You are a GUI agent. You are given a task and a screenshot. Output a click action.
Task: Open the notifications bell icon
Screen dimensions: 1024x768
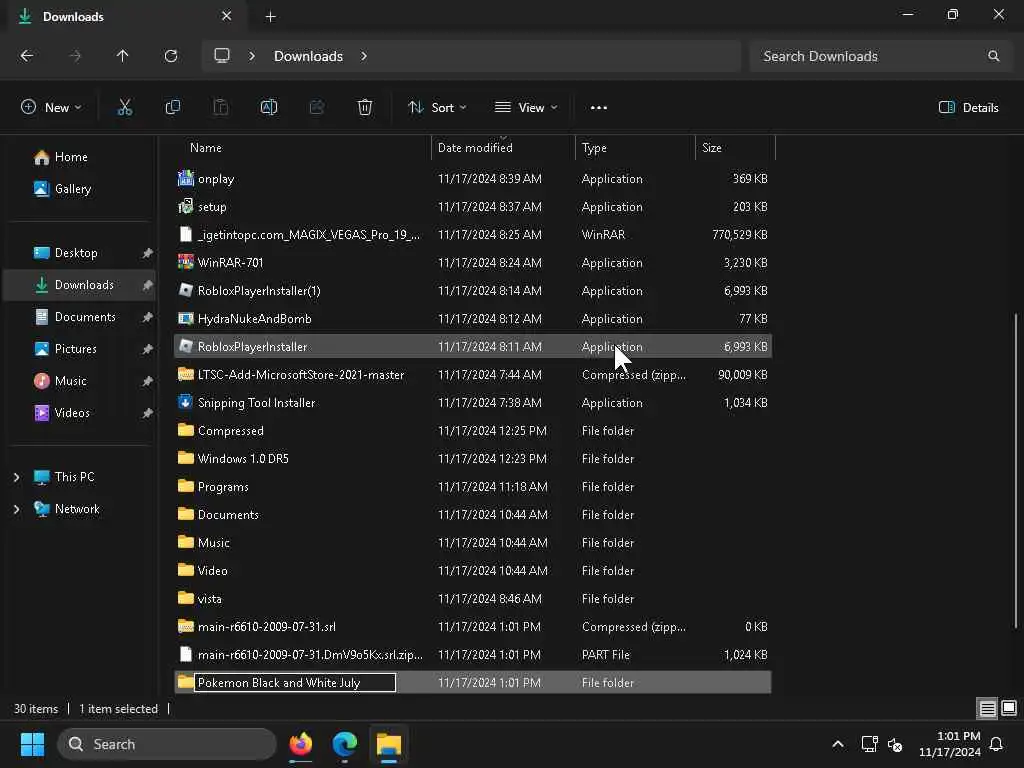pos(997,744)
